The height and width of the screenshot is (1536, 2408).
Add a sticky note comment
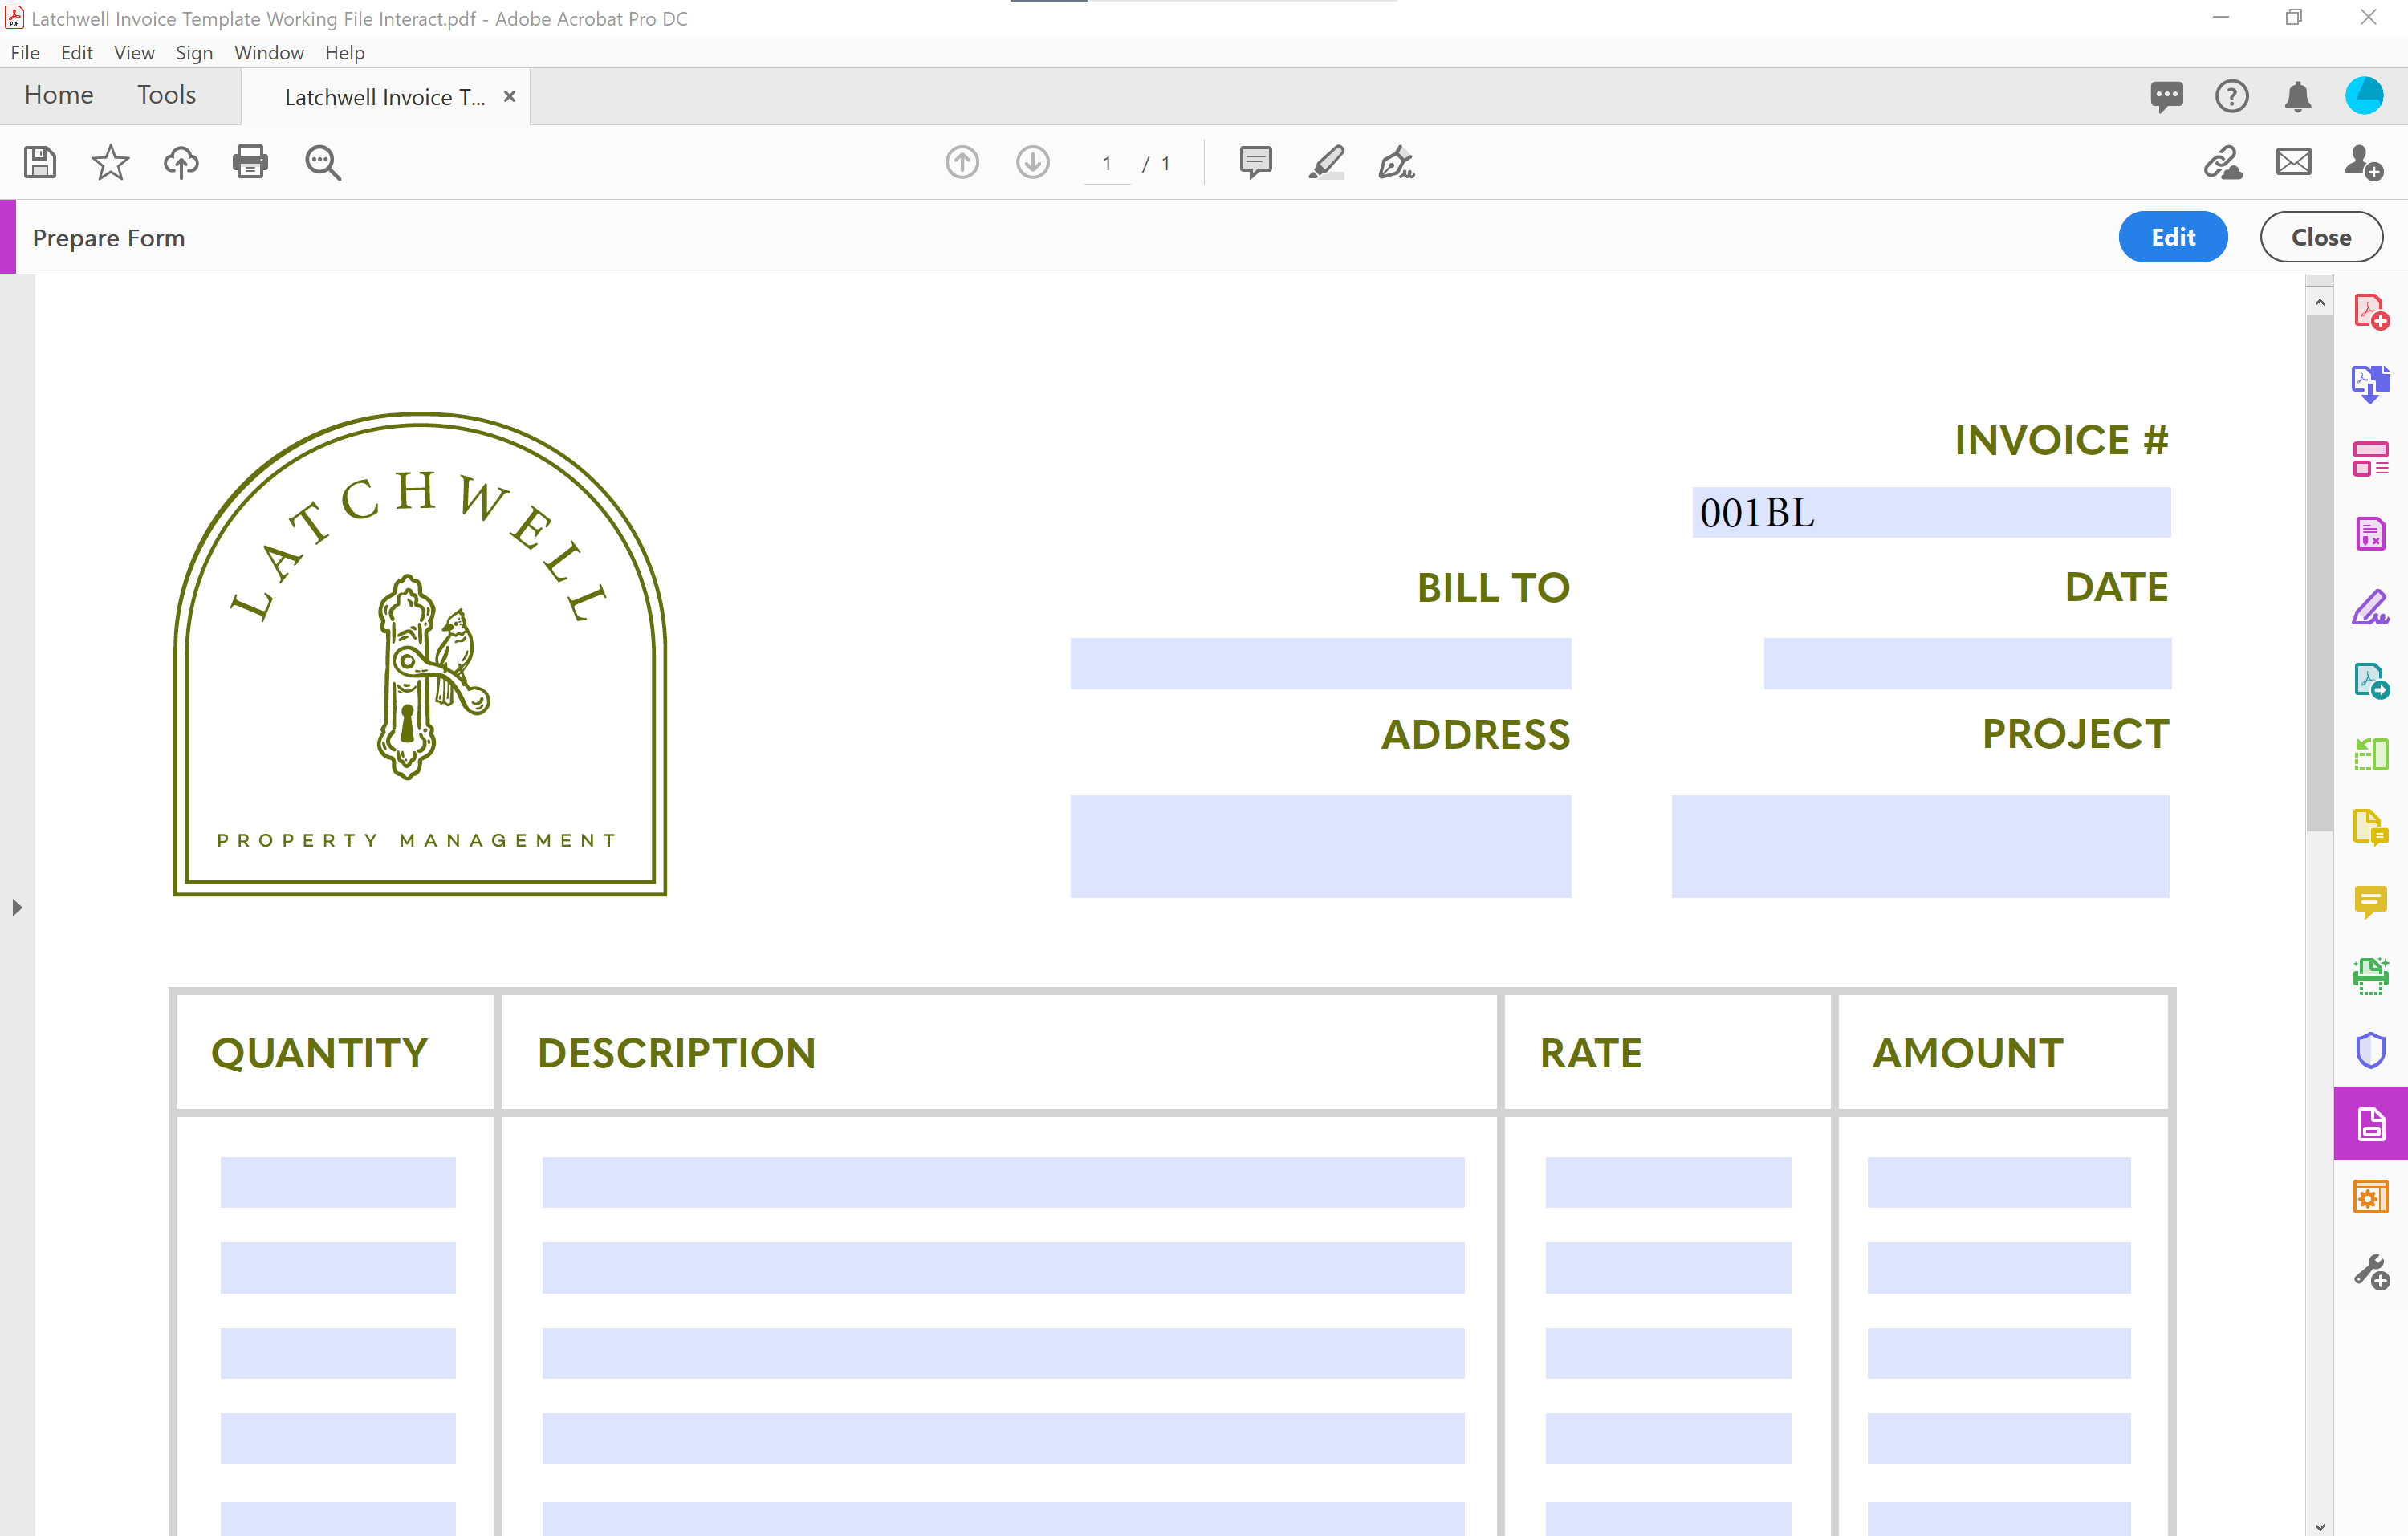coord(1255,162)
